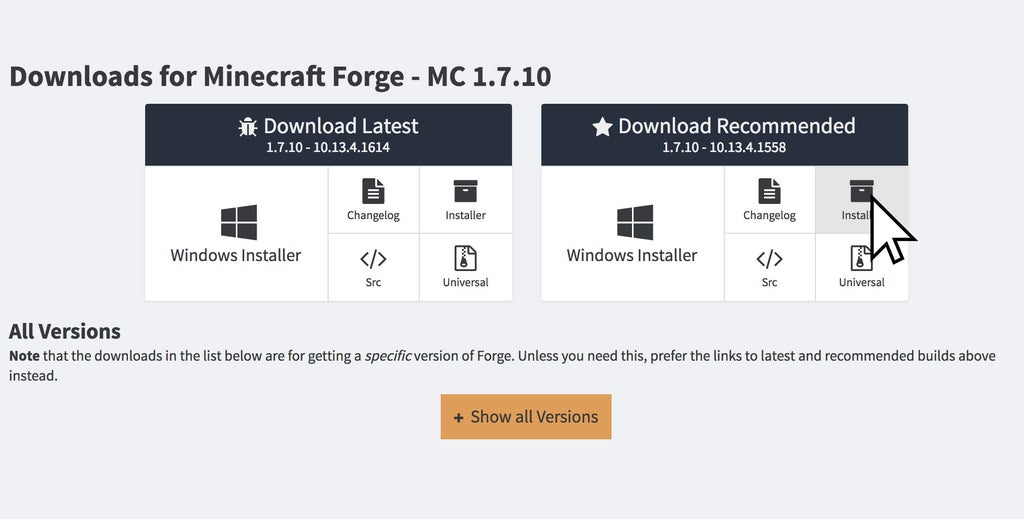Click the Windows Installer label under Download Latest
The image size is (1024, 519).
(x=236, y=255)
